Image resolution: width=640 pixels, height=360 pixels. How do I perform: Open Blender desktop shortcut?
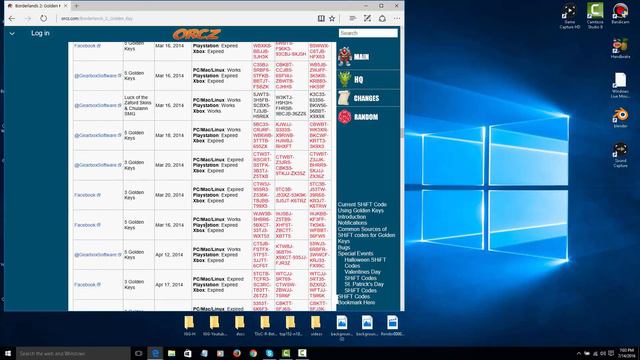[620, 118]
